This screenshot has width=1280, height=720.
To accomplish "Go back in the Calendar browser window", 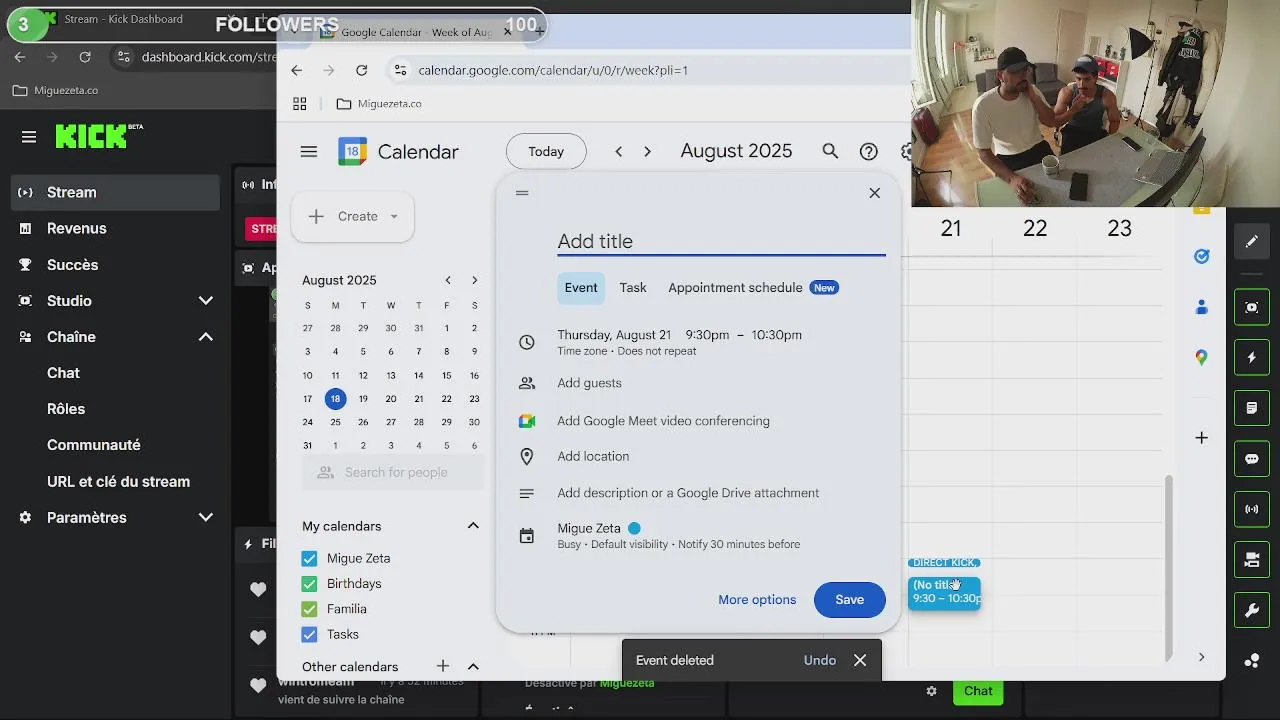I will (296, 70).
